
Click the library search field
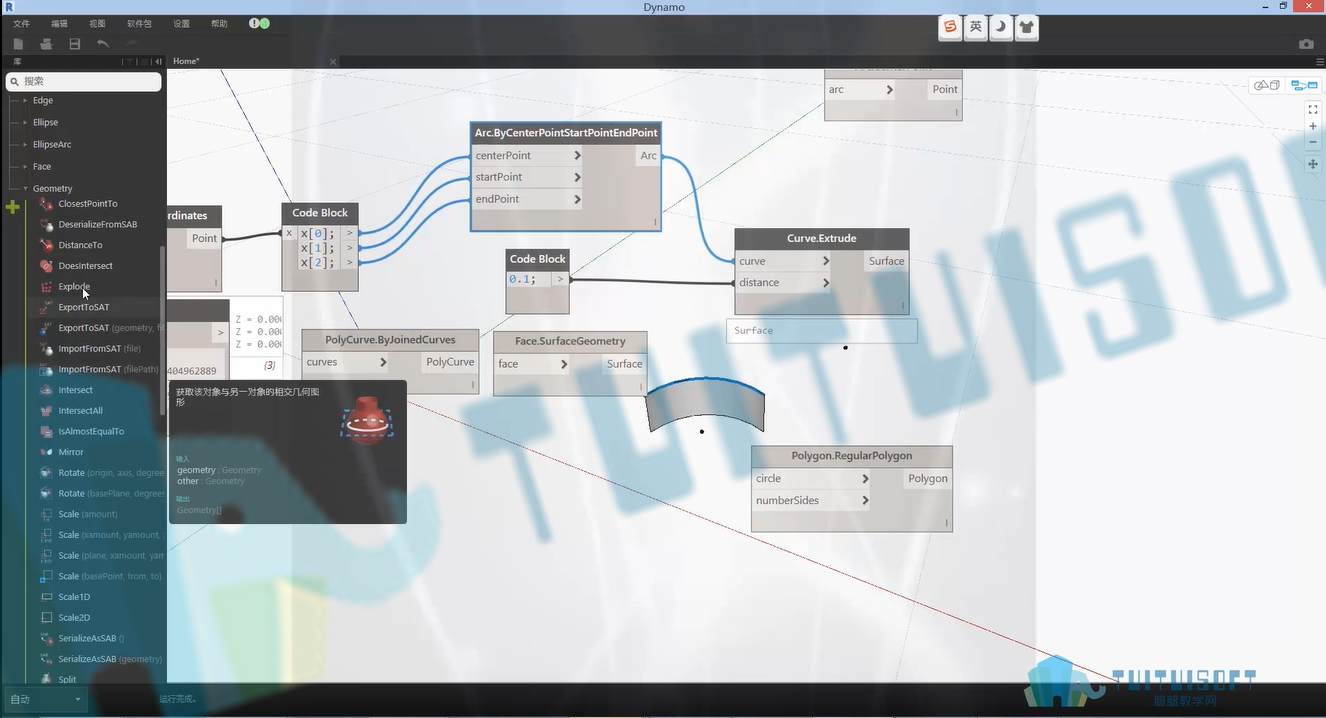(84, 81)
